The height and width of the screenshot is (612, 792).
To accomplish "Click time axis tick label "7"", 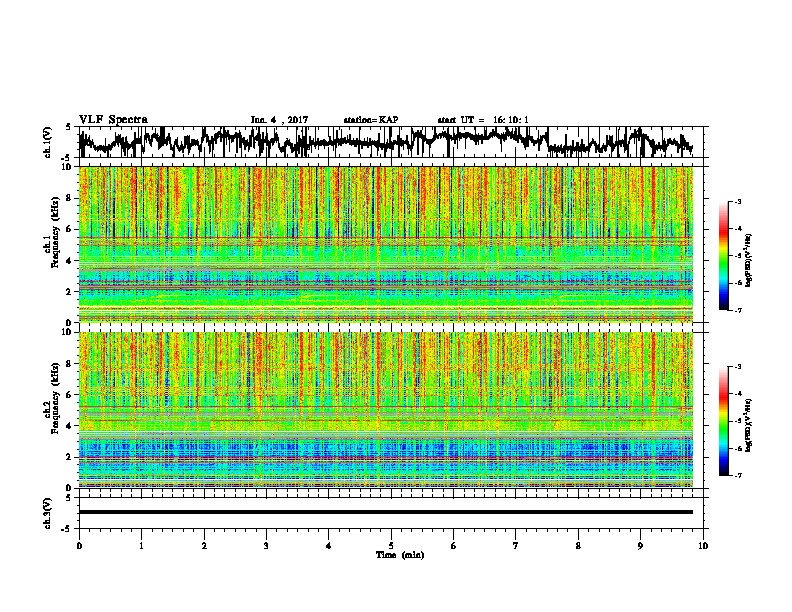I will click(x=516, y=546).
